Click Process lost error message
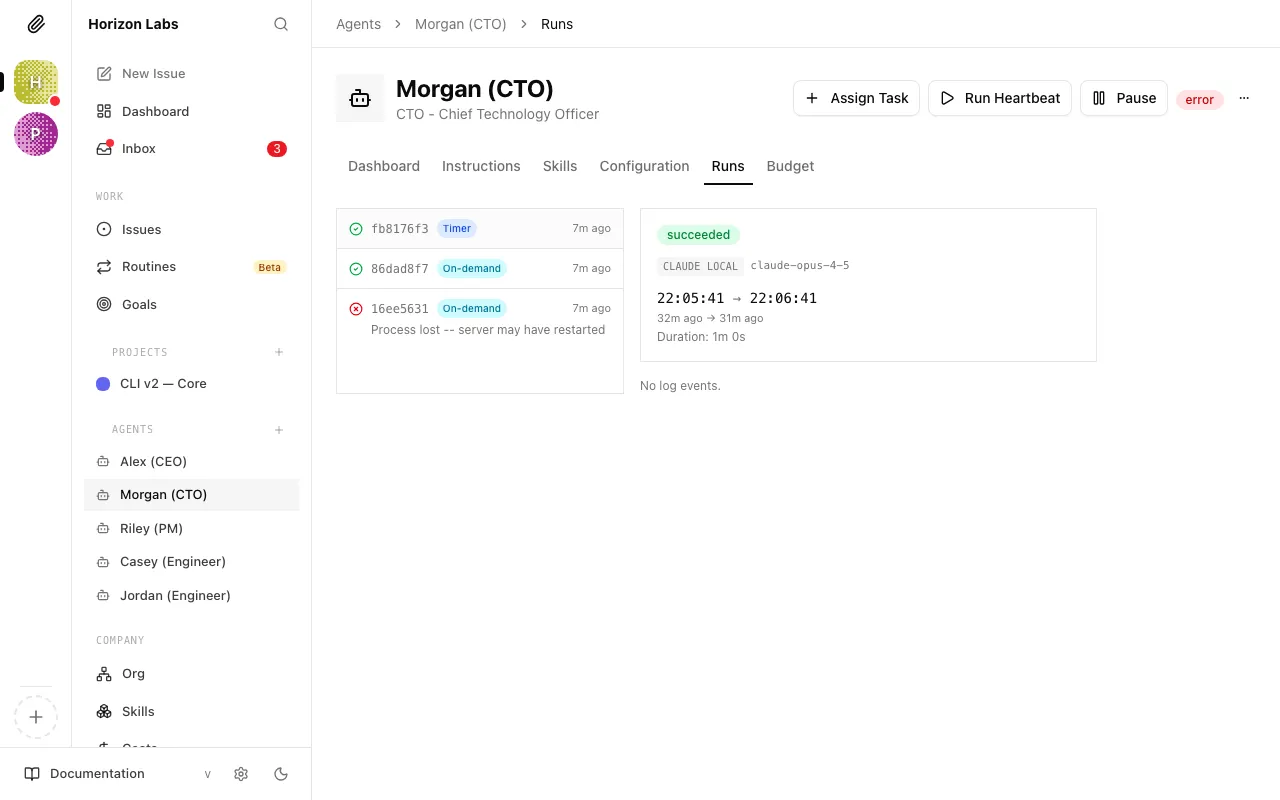 (488, 330)
